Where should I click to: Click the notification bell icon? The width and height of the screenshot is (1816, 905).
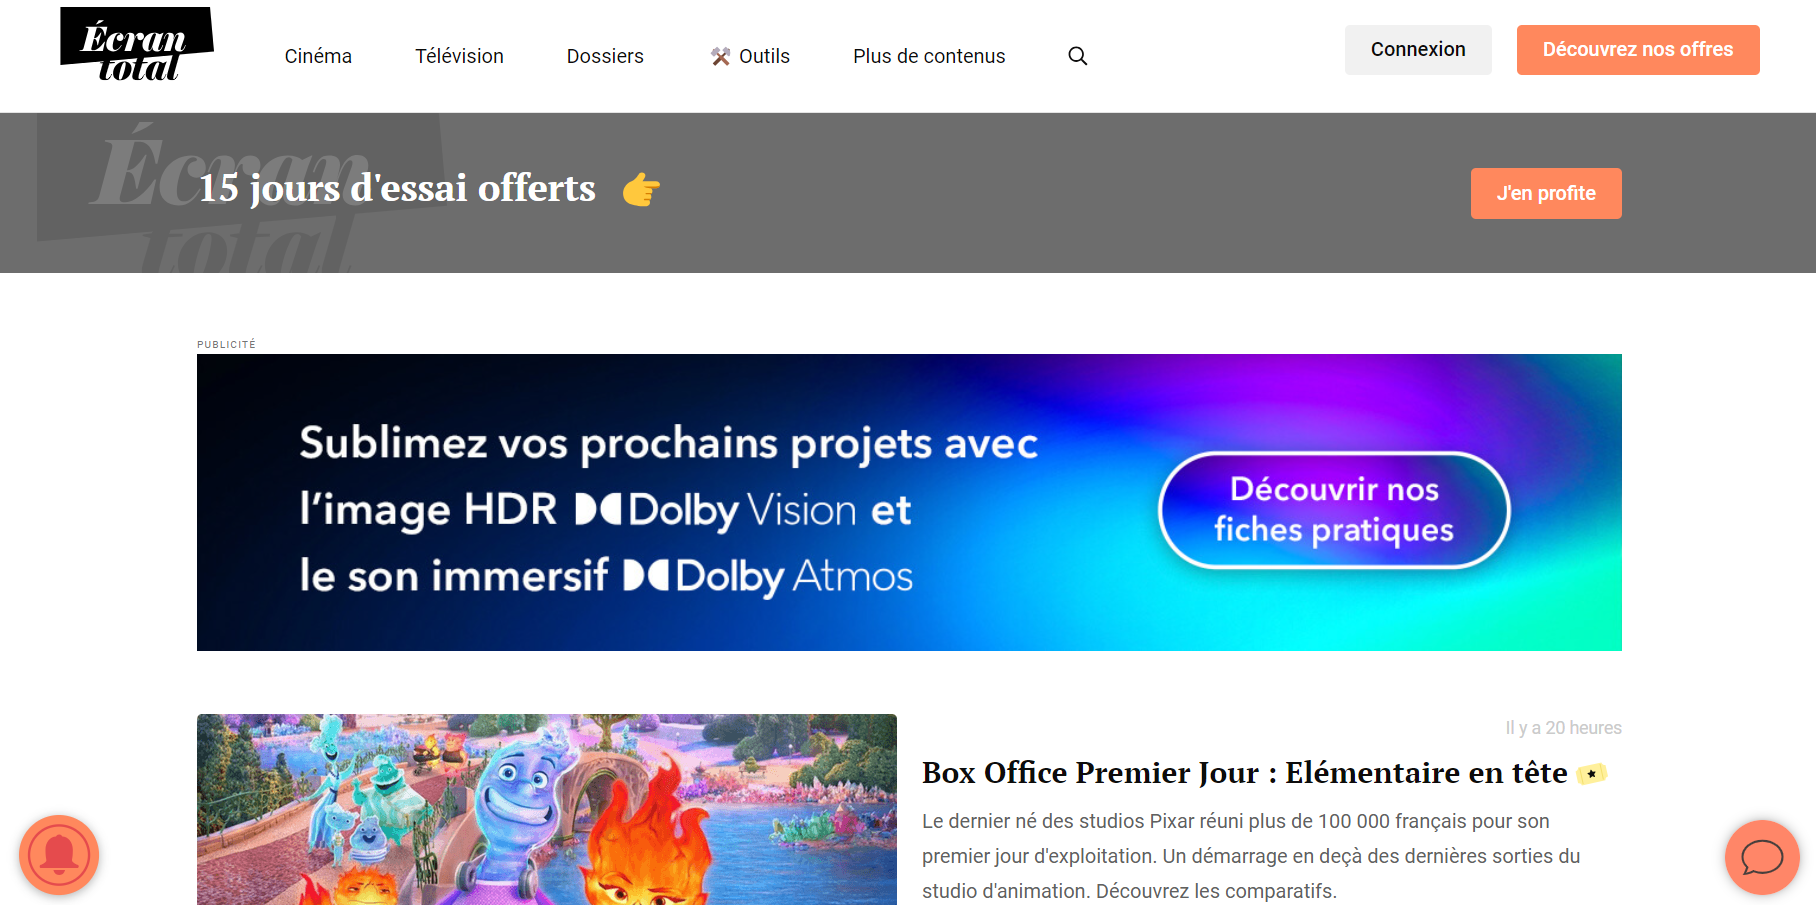tap(59, 855)
